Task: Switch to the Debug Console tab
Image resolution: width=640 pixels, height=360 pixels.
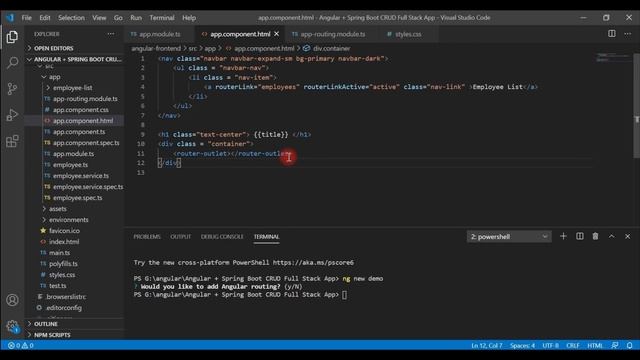Action: point(222,237)
